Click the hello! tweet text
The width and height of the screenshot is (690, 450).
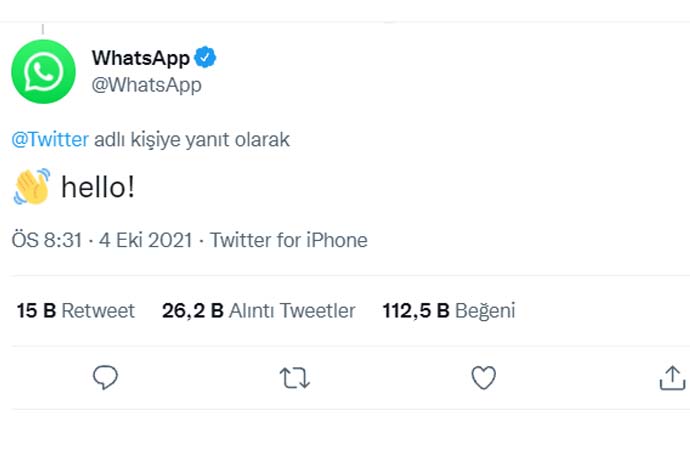tap(98, 187)
